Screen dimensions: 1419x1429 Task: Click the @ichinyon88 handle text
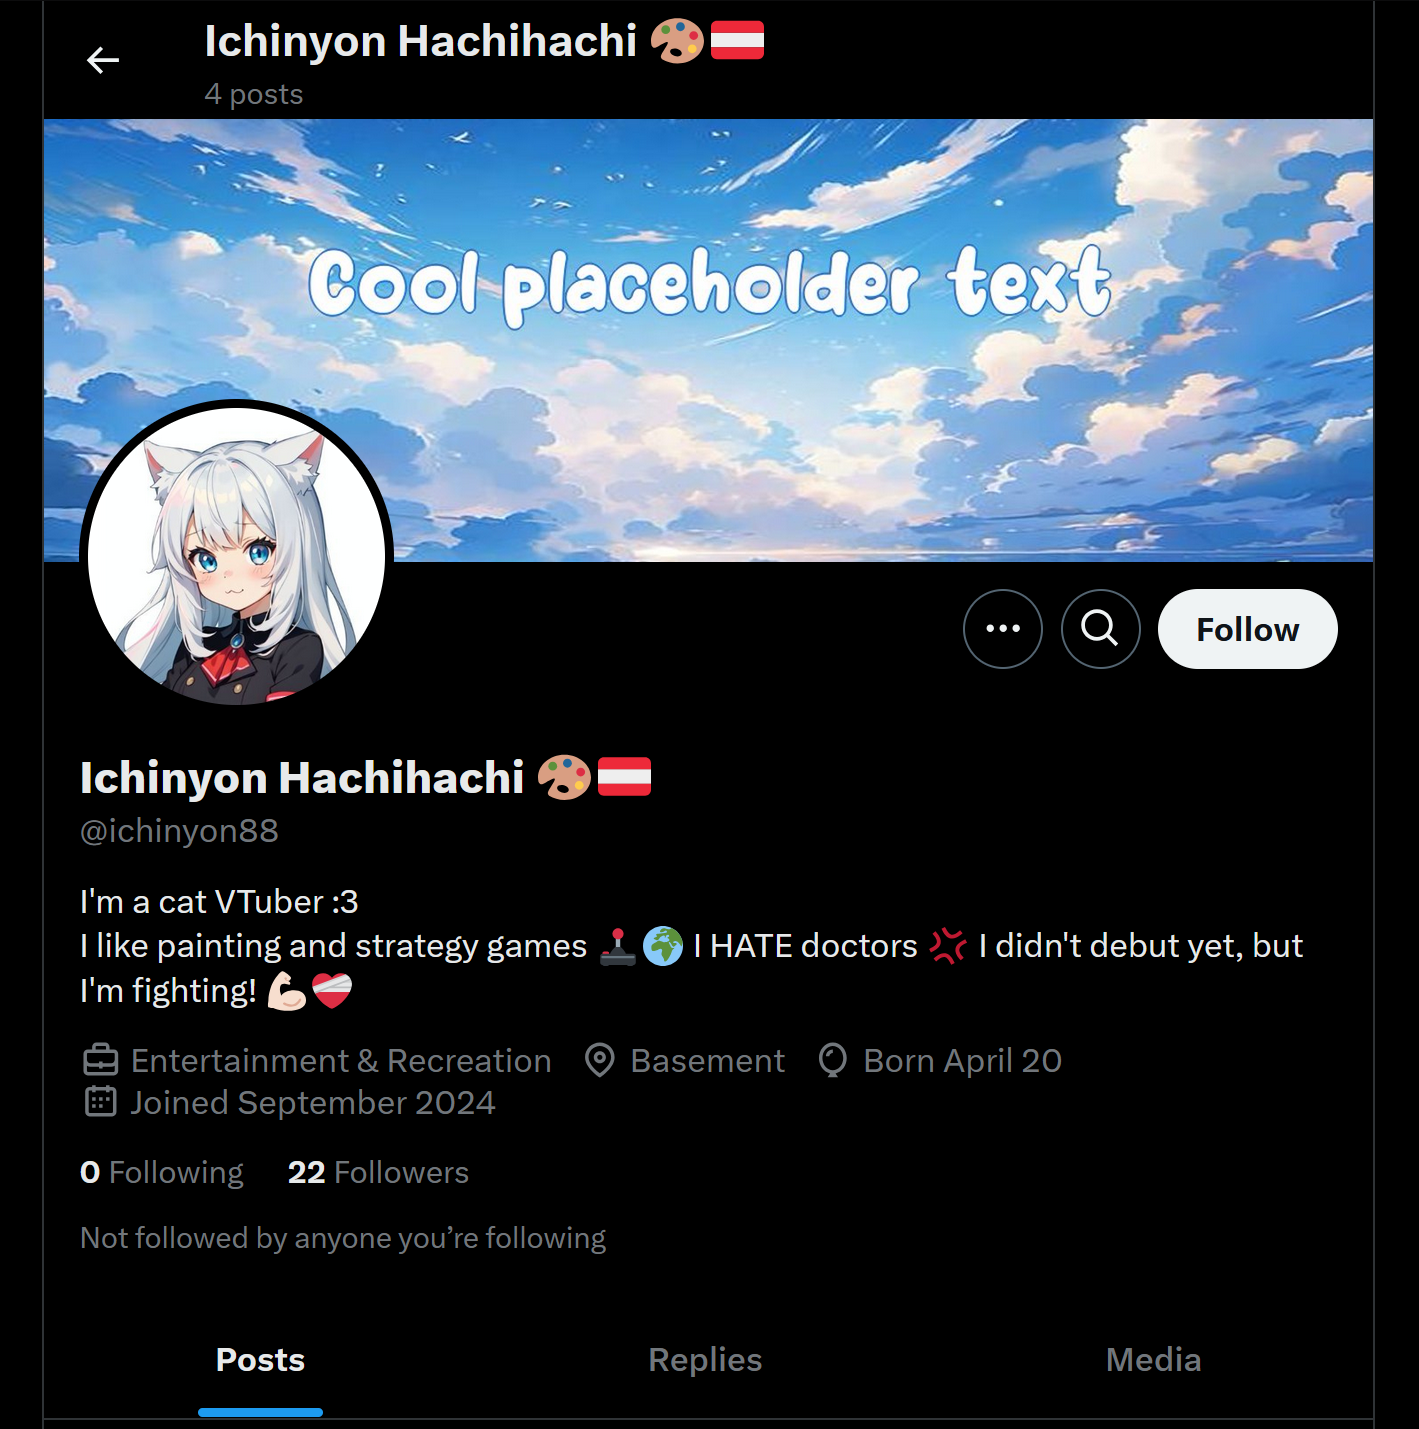[179, 831]
